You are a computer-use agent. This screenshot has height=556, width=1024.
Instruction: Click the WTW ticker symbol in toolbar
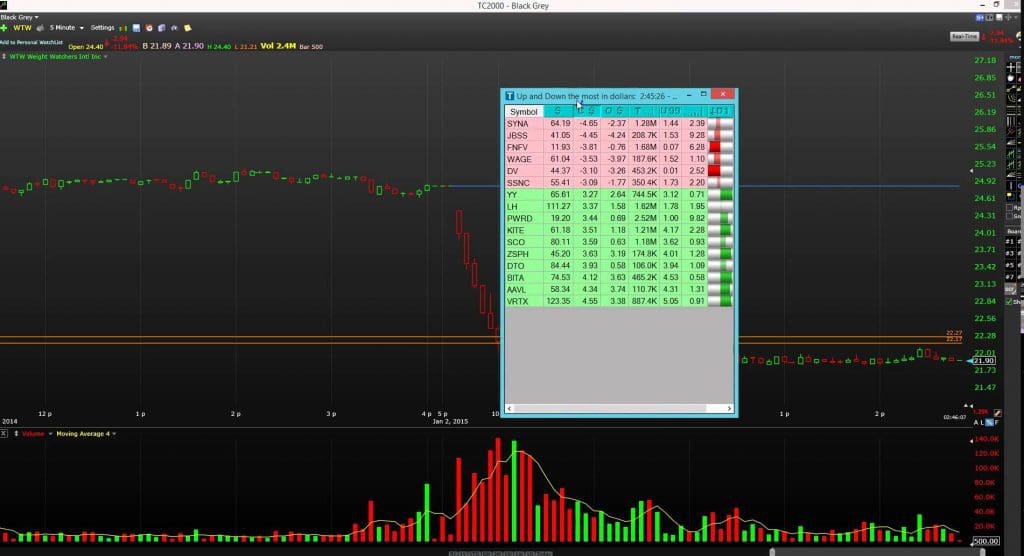(x=22, y=28)
